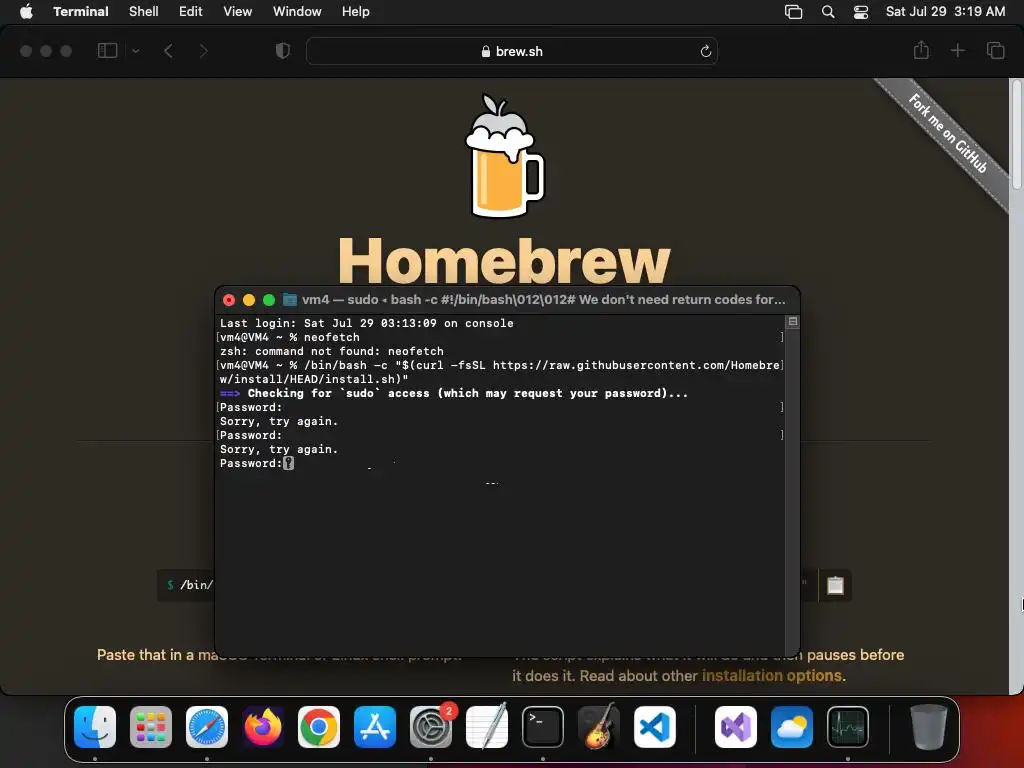Open Google Chrome from the Dock
1024x768 pixels.
tap(319, 727)
